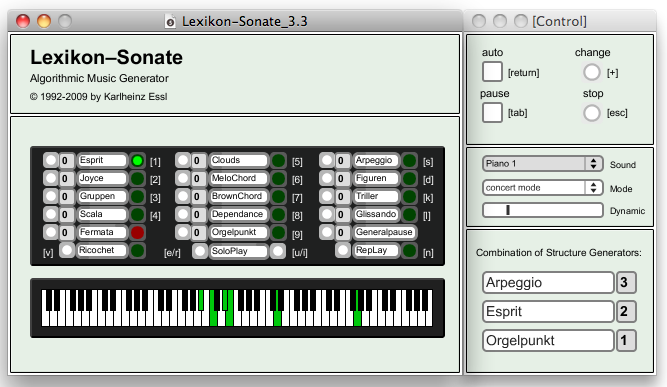This screenshot has width=667, height=387.
Task: Close the Lexikon-Sonate_3.3 window
Action: pyautogui.click(x=23, y=21)
